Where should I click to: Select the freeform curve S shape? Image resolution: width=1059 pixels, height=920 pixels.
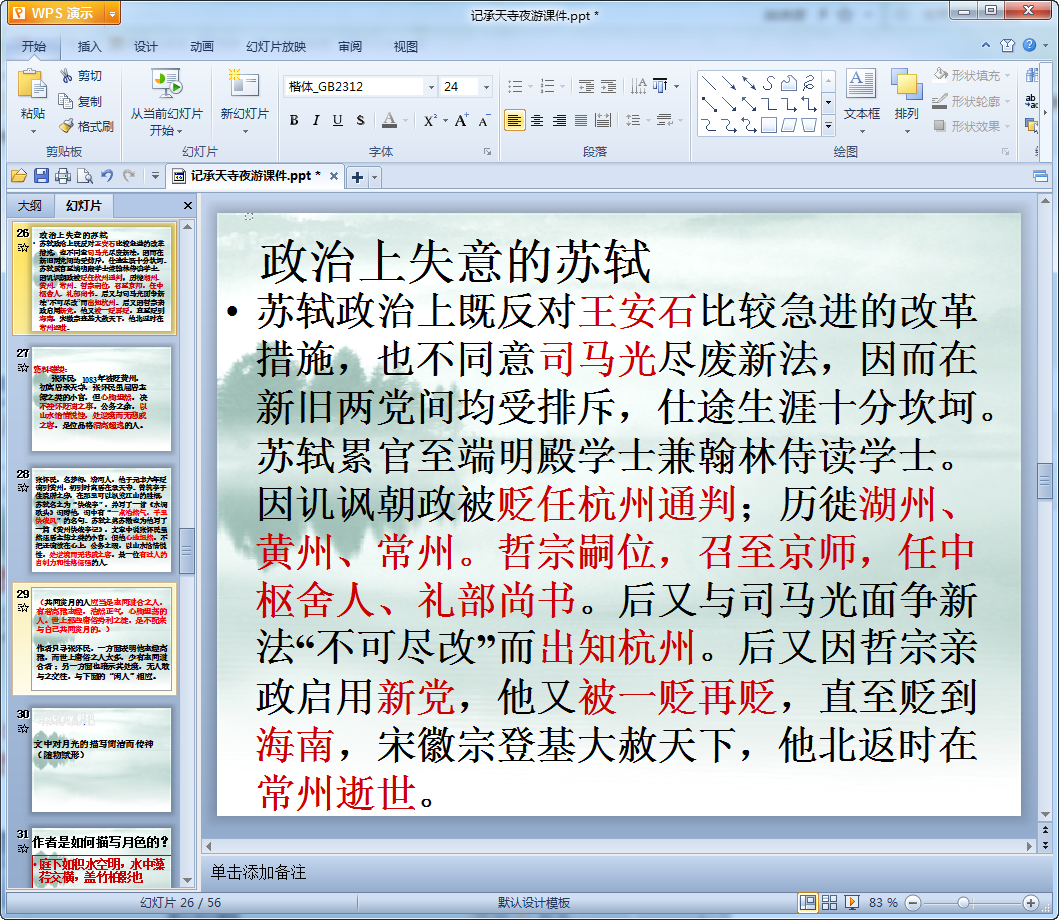coord(769,83)
